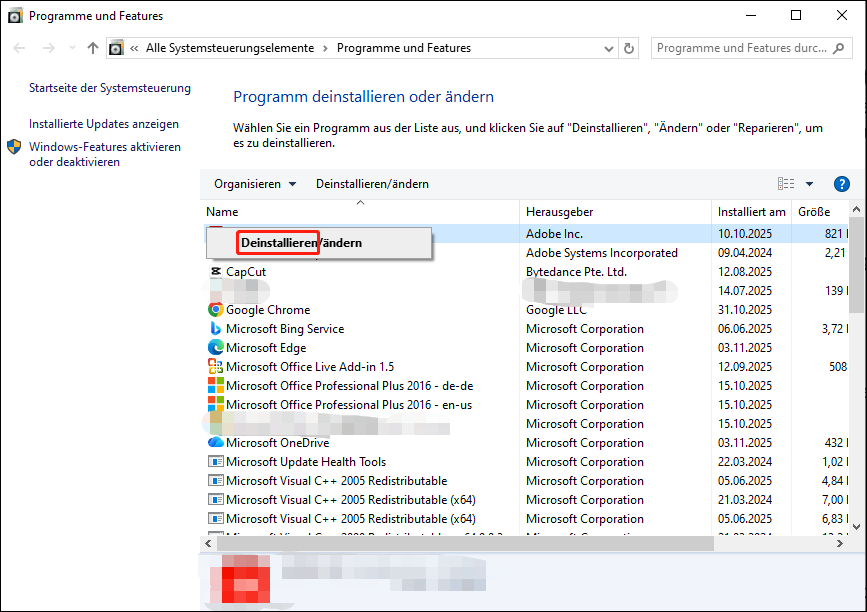Click Office Professional Plus de-de icon
This screenshot has width=867, height=612.
[x=216, y=385]
